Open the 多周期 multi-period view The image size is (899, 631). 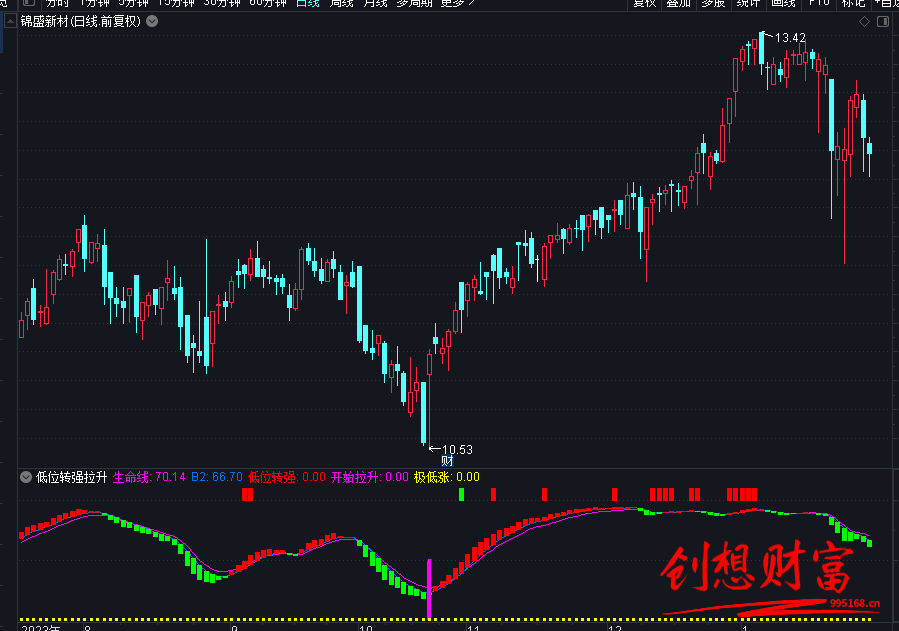415,3
